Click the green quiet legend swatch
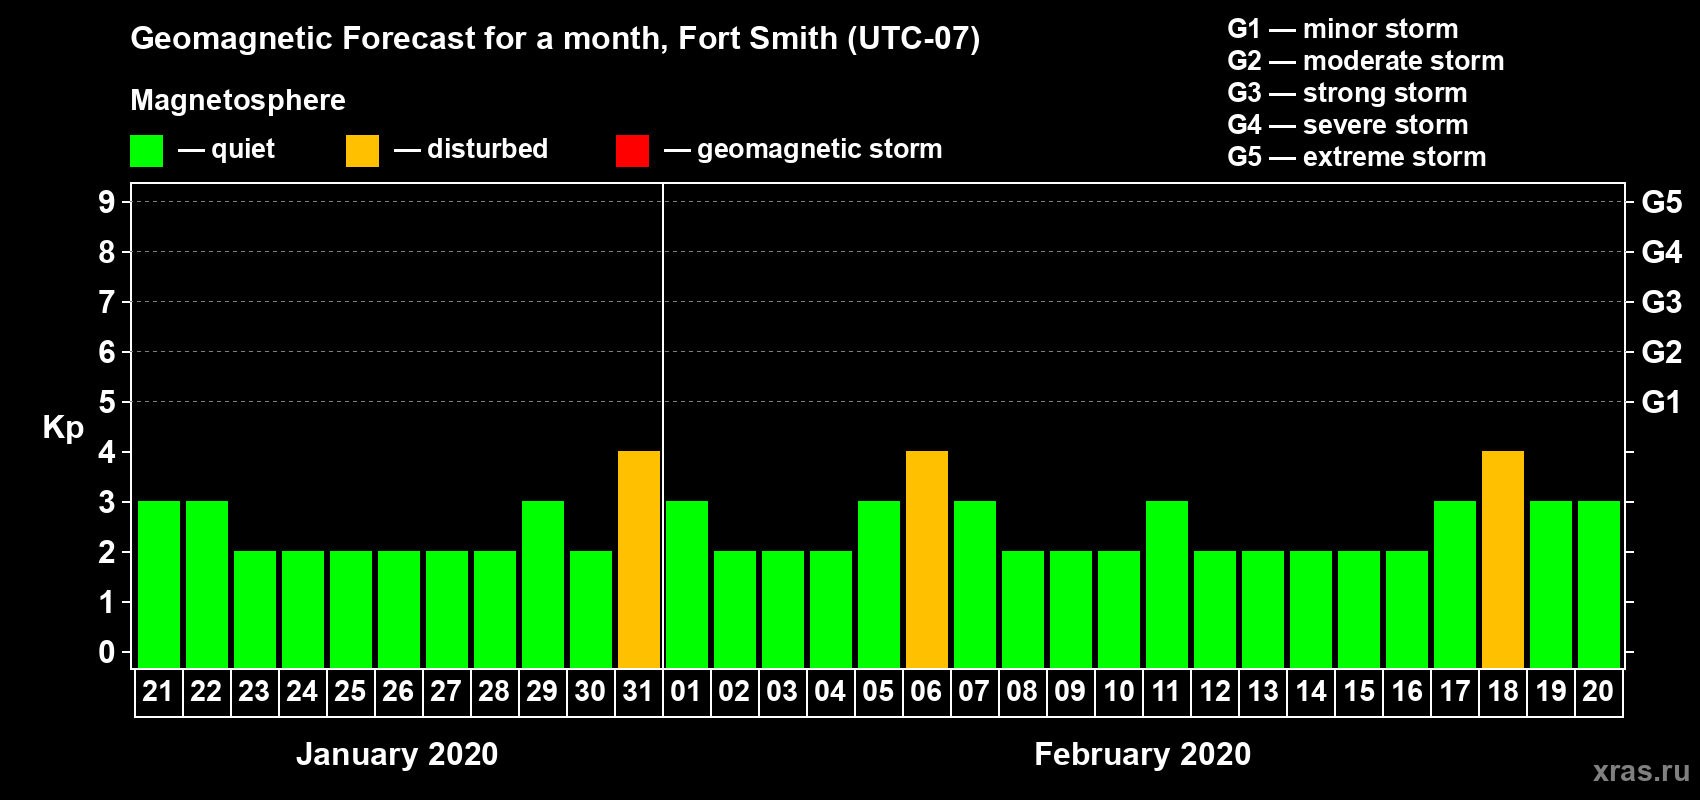1700x800 pixels. [x=146, y=151]
